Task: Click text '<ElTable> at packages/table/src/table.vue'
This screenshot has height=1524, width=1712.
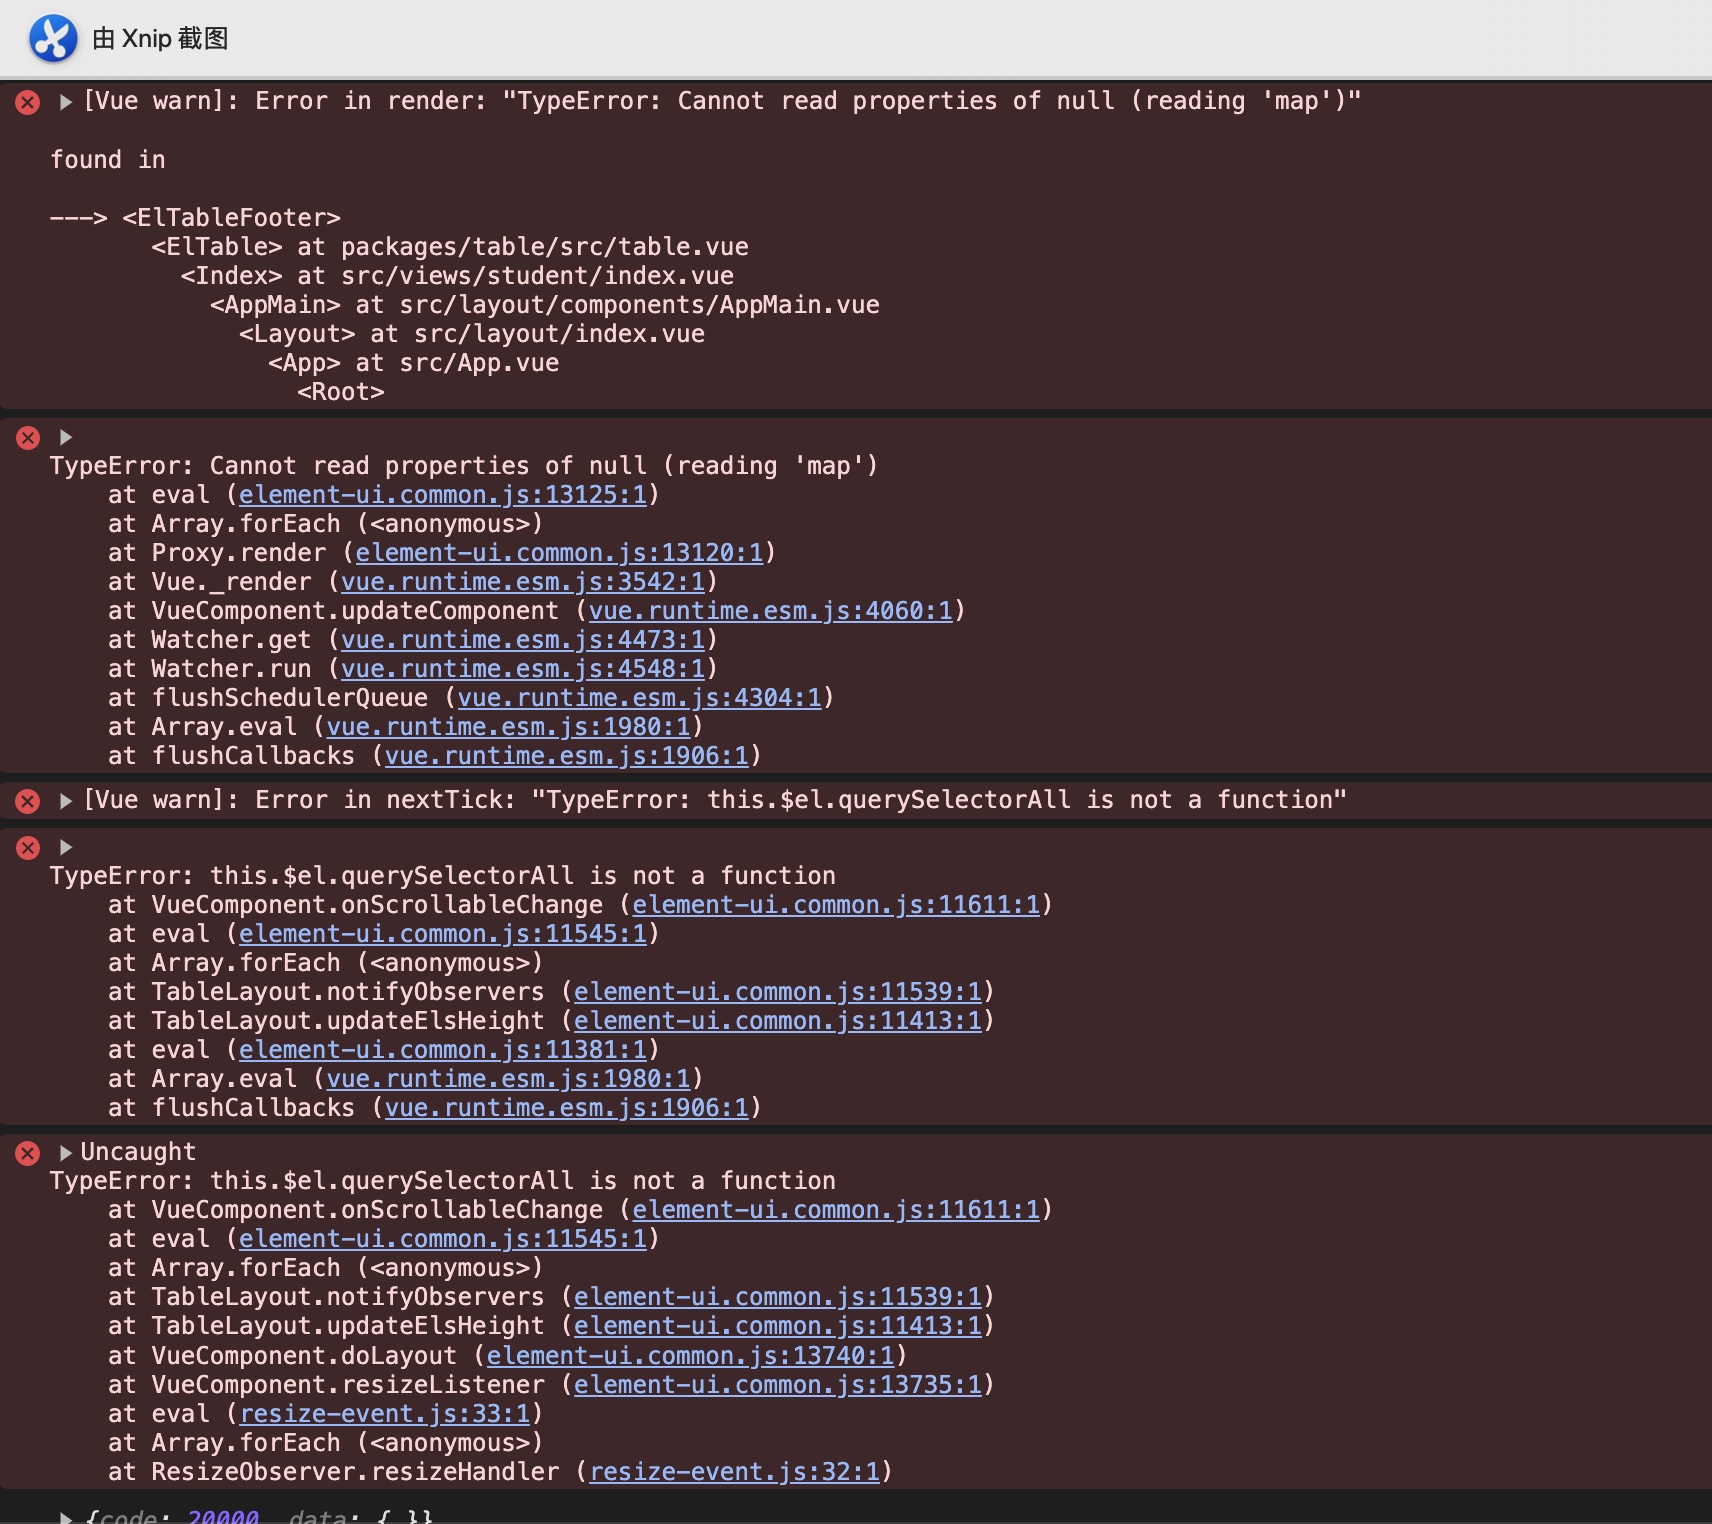Action: tap(450, 247)
